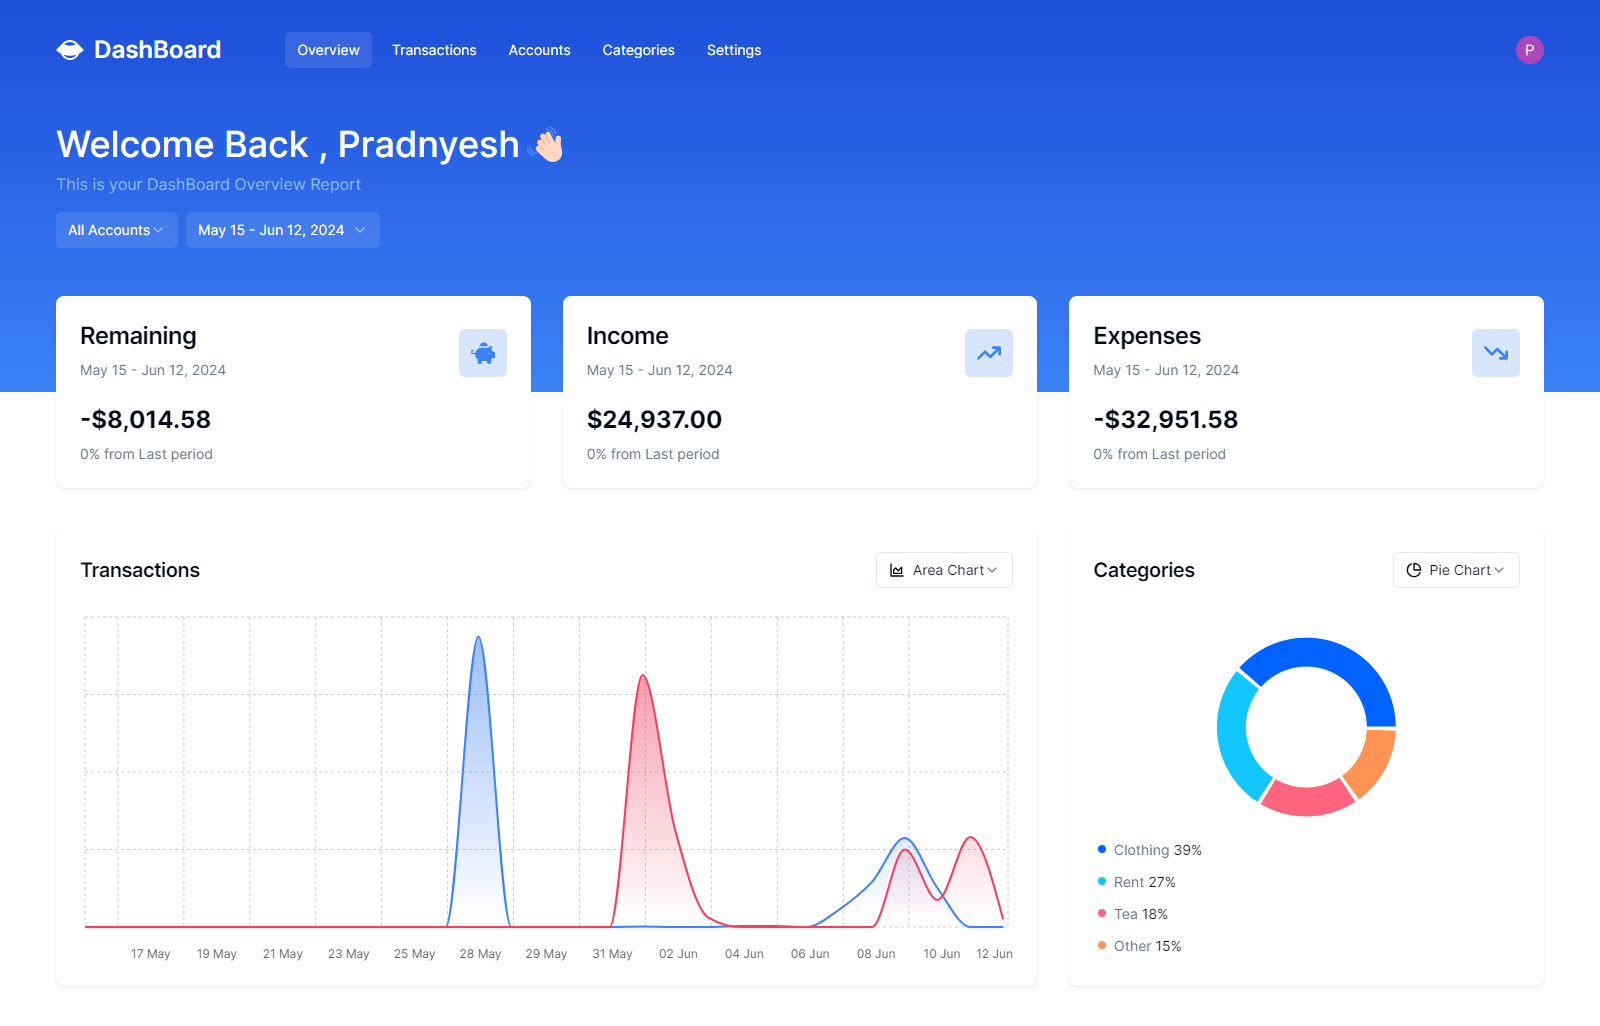Image resolution: width=1600 pixels, height=1026 pixels.
Task: Open the user avatar P profile menu
Action: (x=1529, y=50)
